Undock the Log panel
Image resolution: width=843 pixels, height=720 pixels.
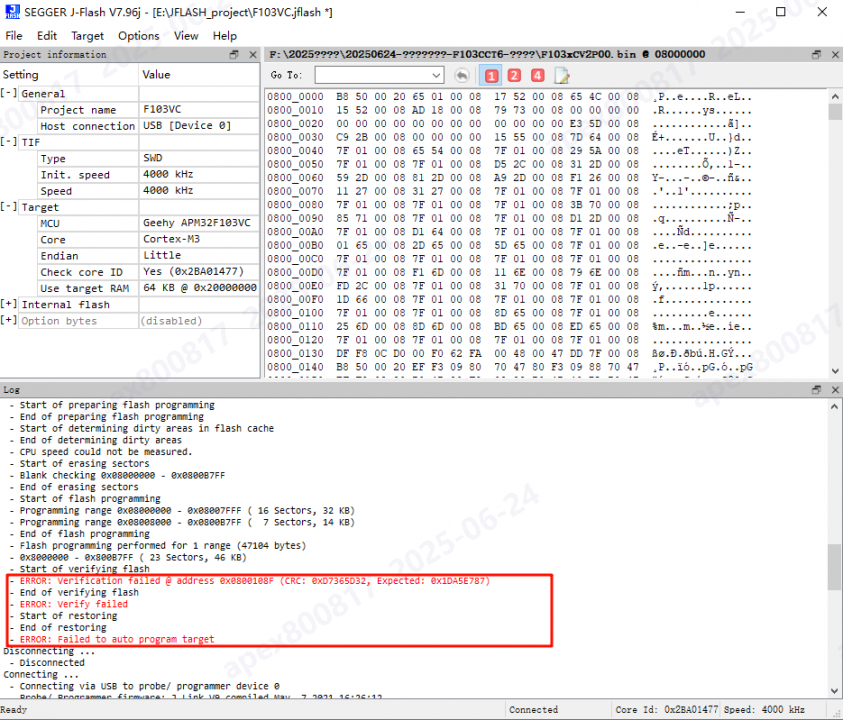816,389
